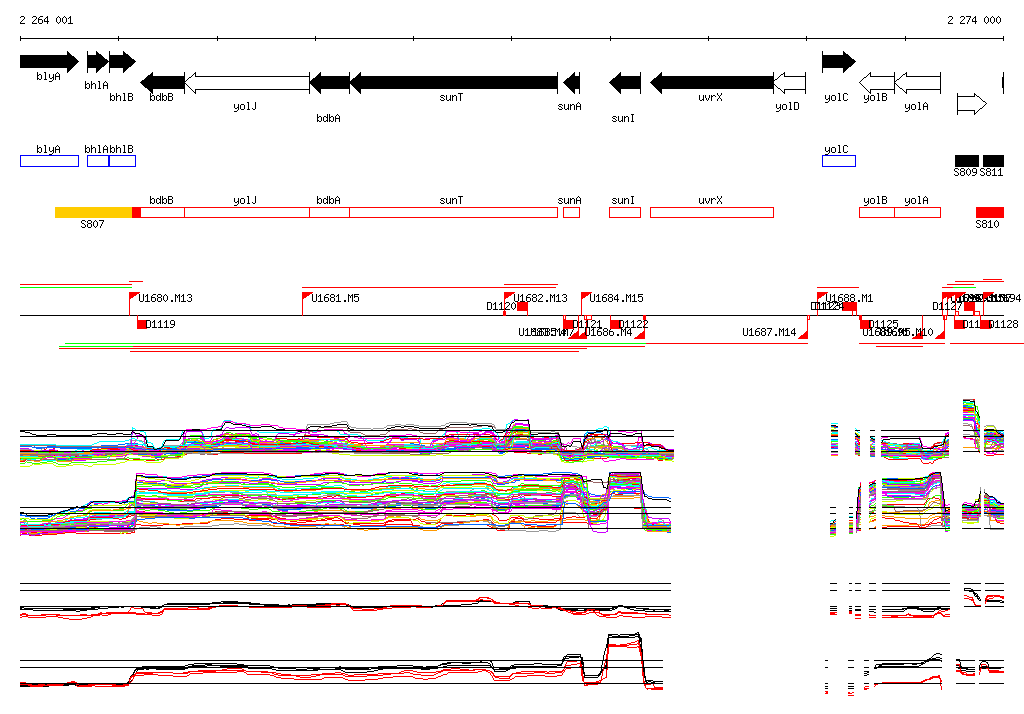Select the D1120 red square marker
1024x714 pixels.
pos(522,306)
